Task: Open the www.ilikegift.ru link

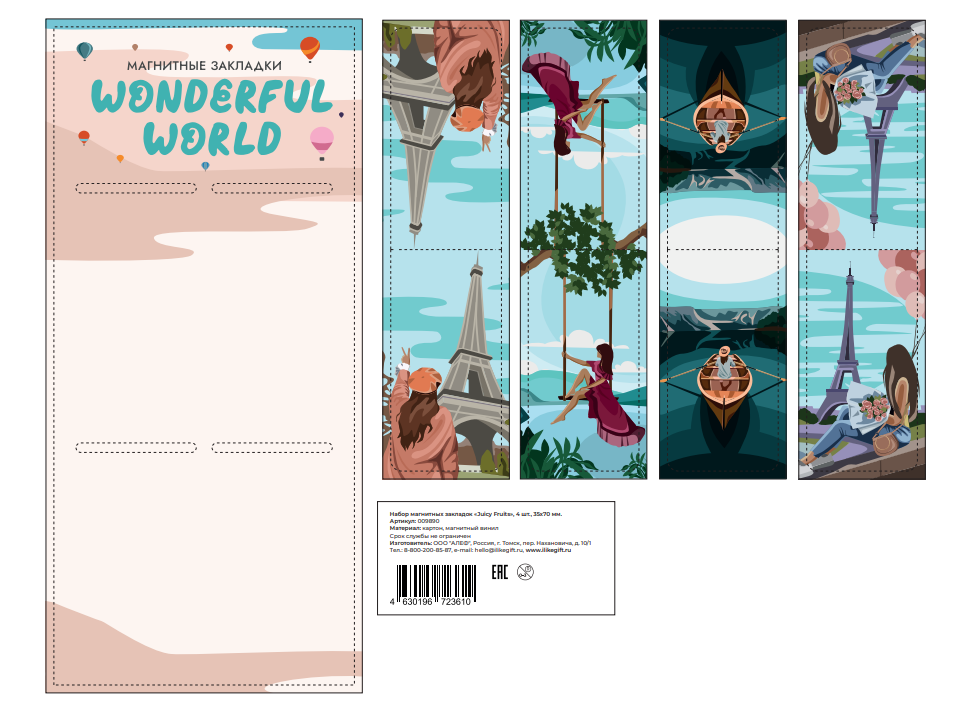Action: (548, 550)
